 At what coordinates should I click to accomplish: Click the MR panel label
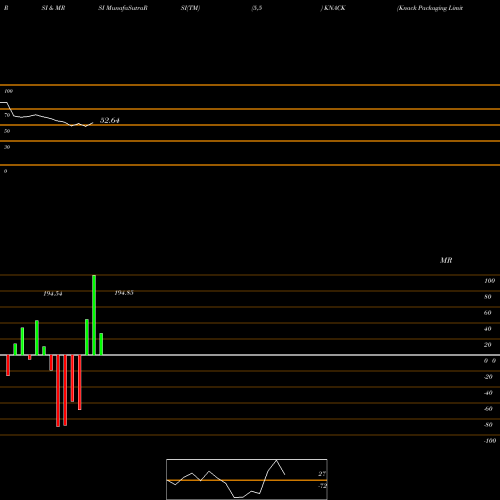[446, 260]
